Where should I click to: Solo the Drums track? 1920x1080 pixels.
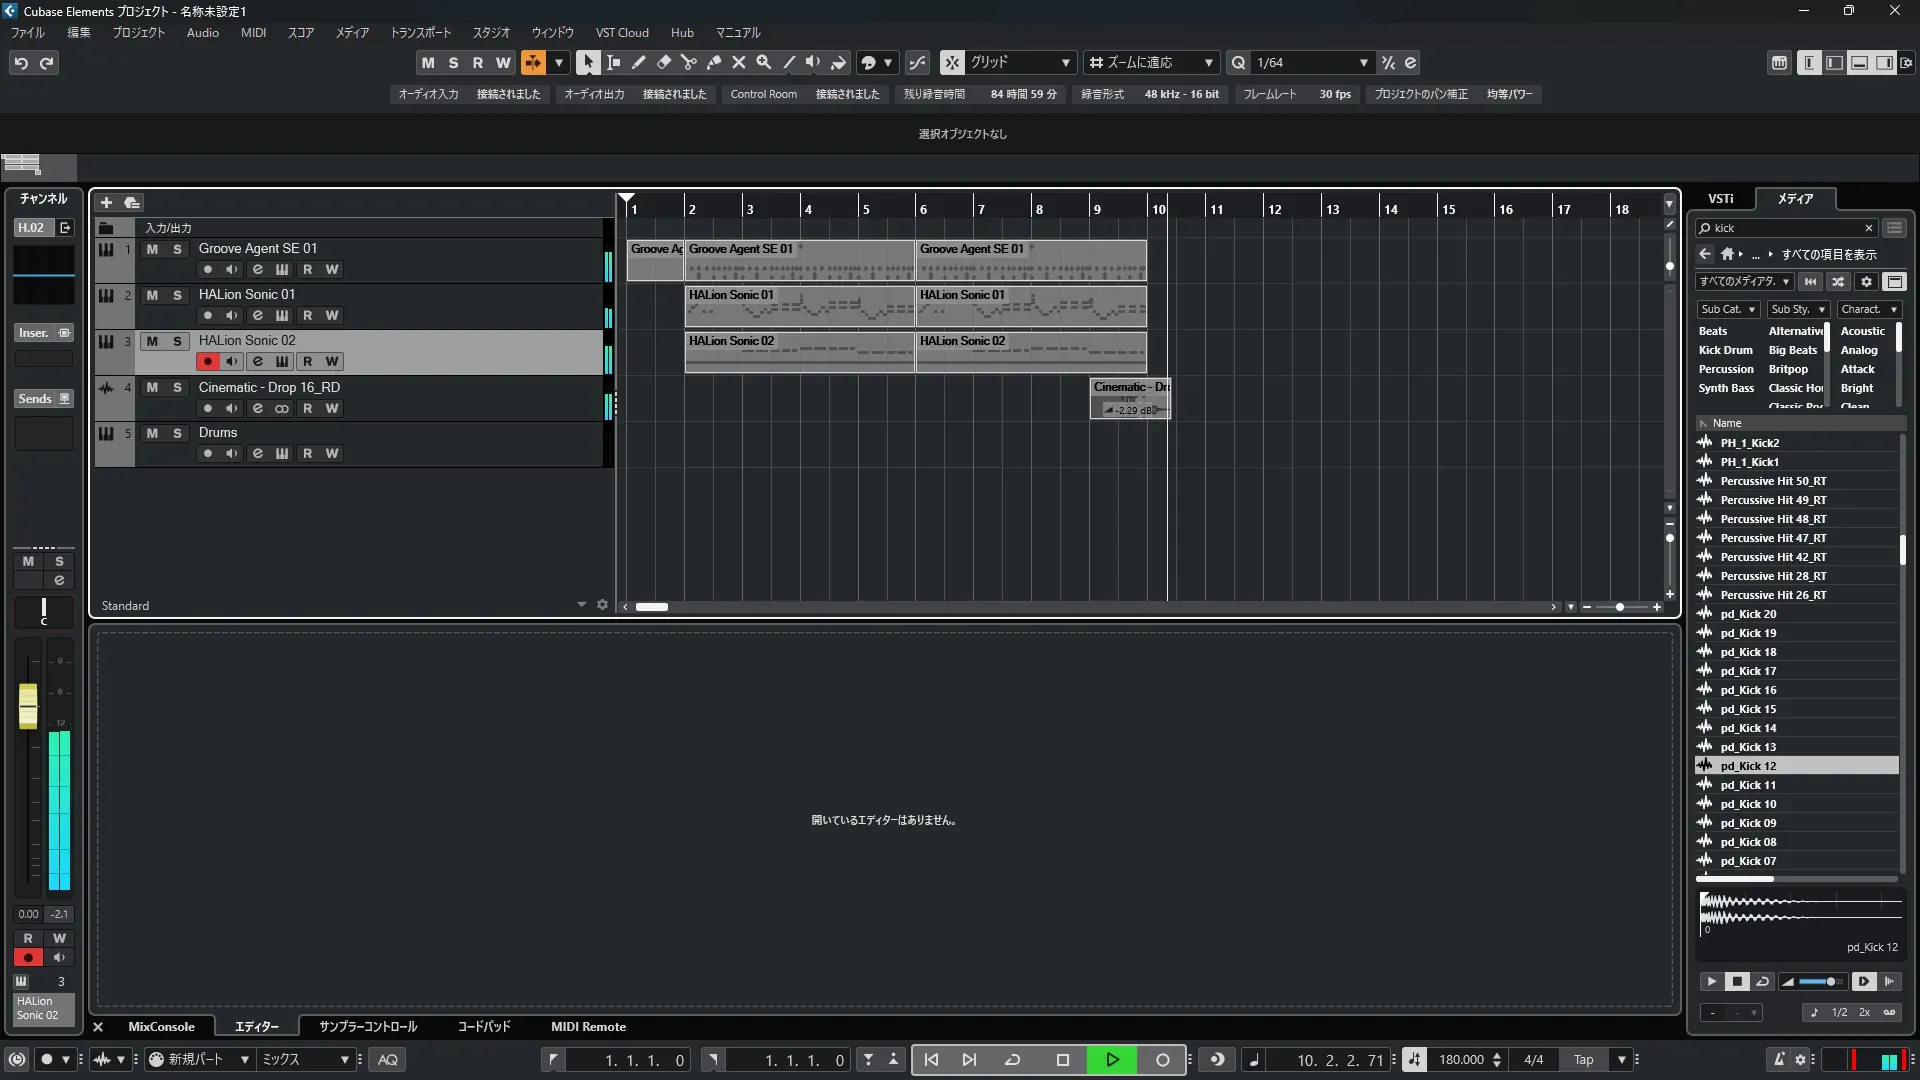(x=177, y=433)
